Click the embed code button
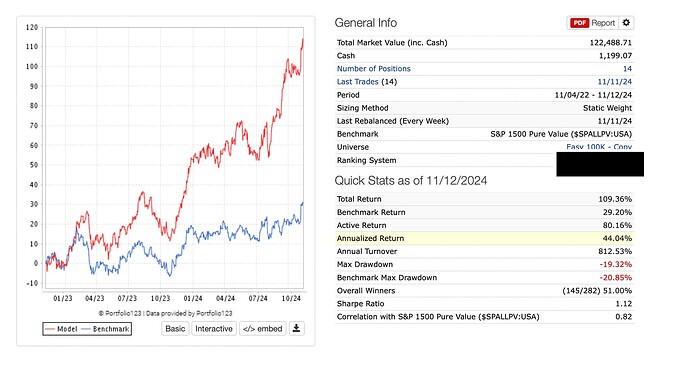This screenshot has height=369, width=690. click(x=263, y=329)
